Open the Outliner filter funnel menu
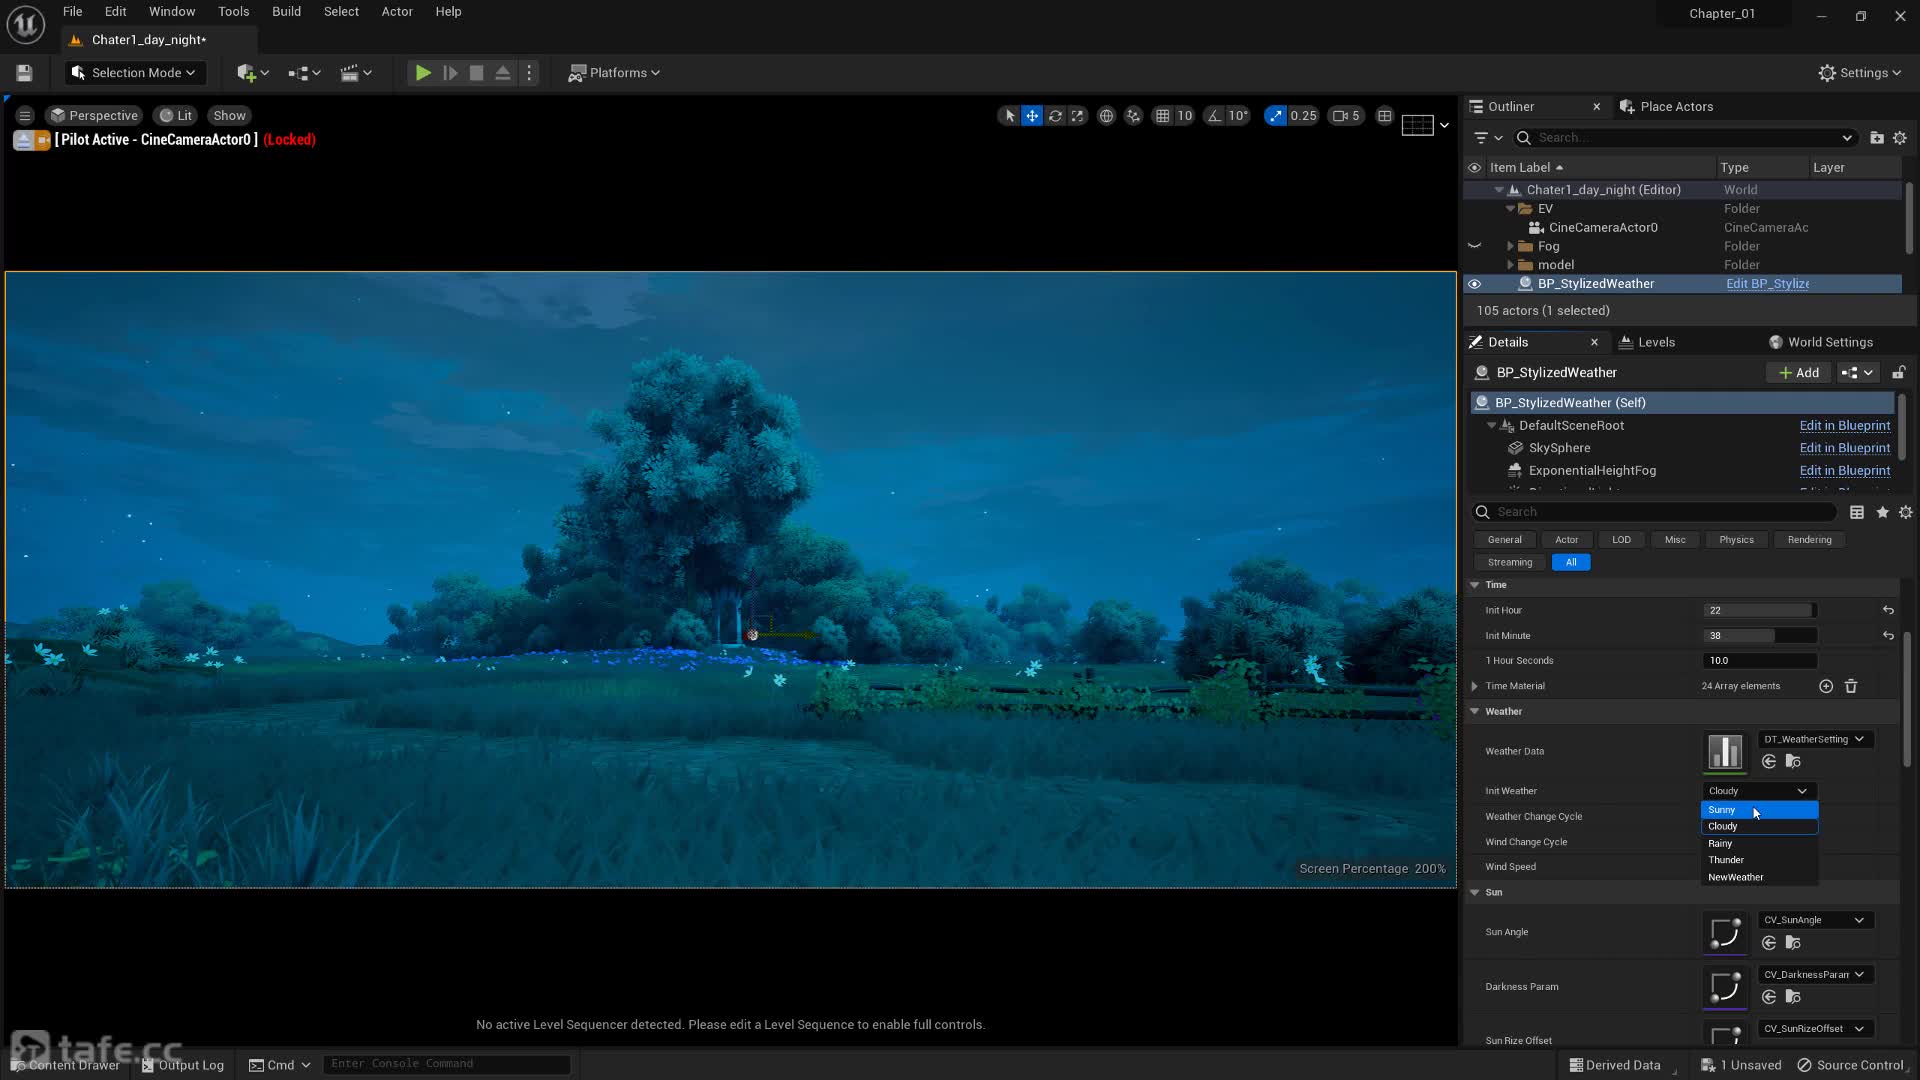 pyautogui.click(x=1488, y=138)
